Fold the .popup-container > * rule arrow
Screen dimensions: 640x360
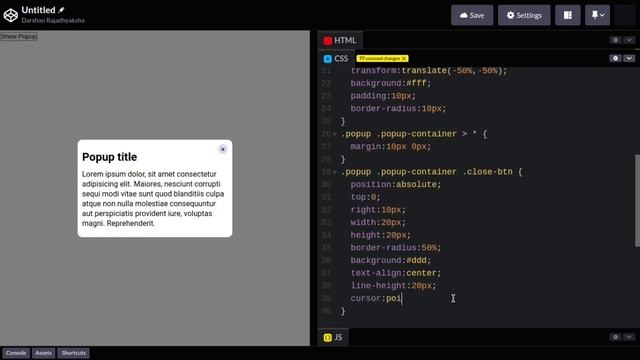click(x=335, y=134)
